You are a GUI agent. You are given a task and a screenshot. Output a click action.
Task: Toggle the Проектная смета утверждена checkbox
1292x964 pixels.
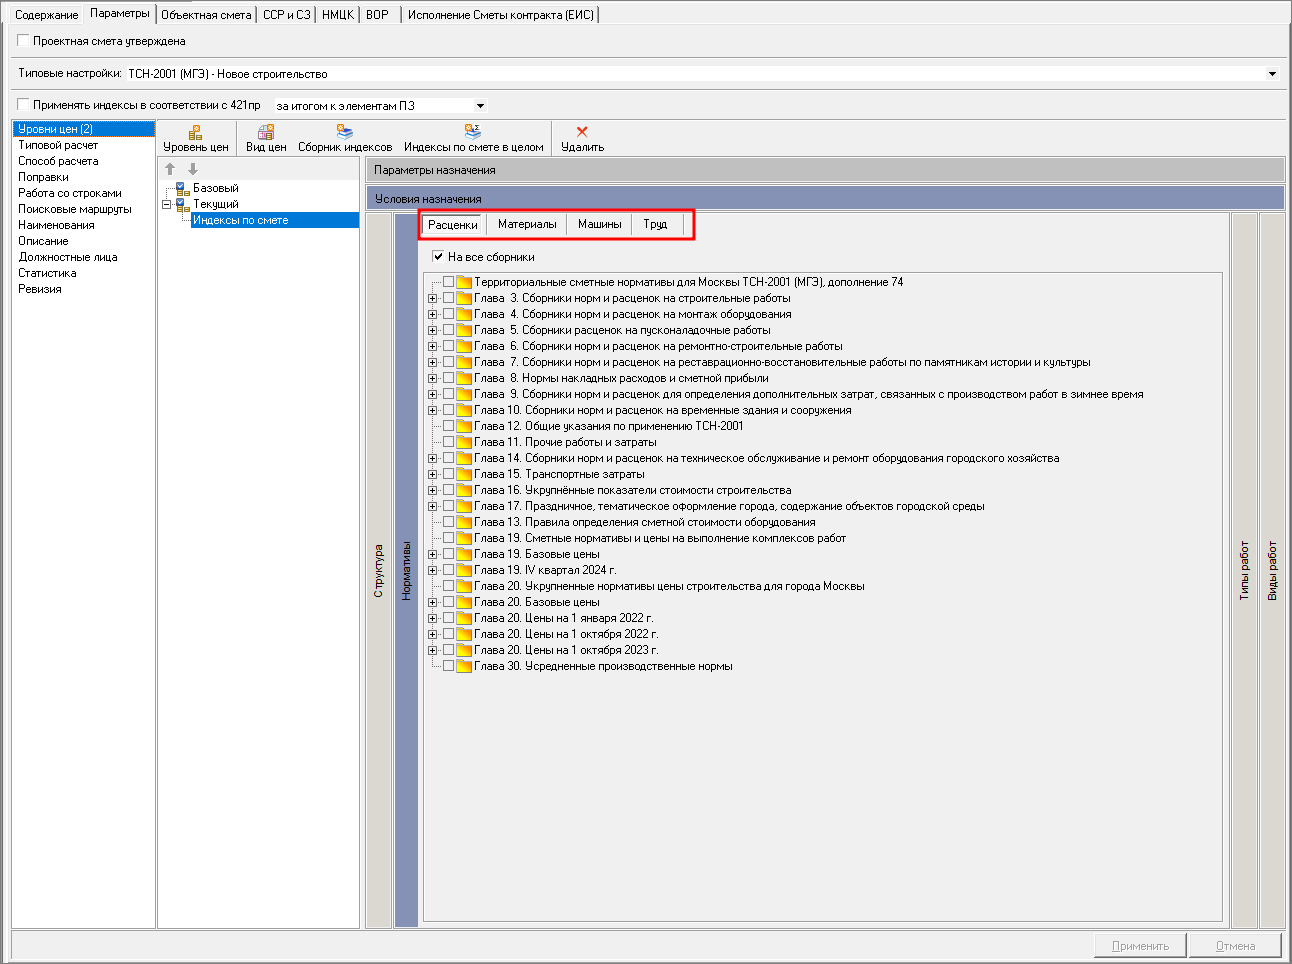[x=24, y=41]
